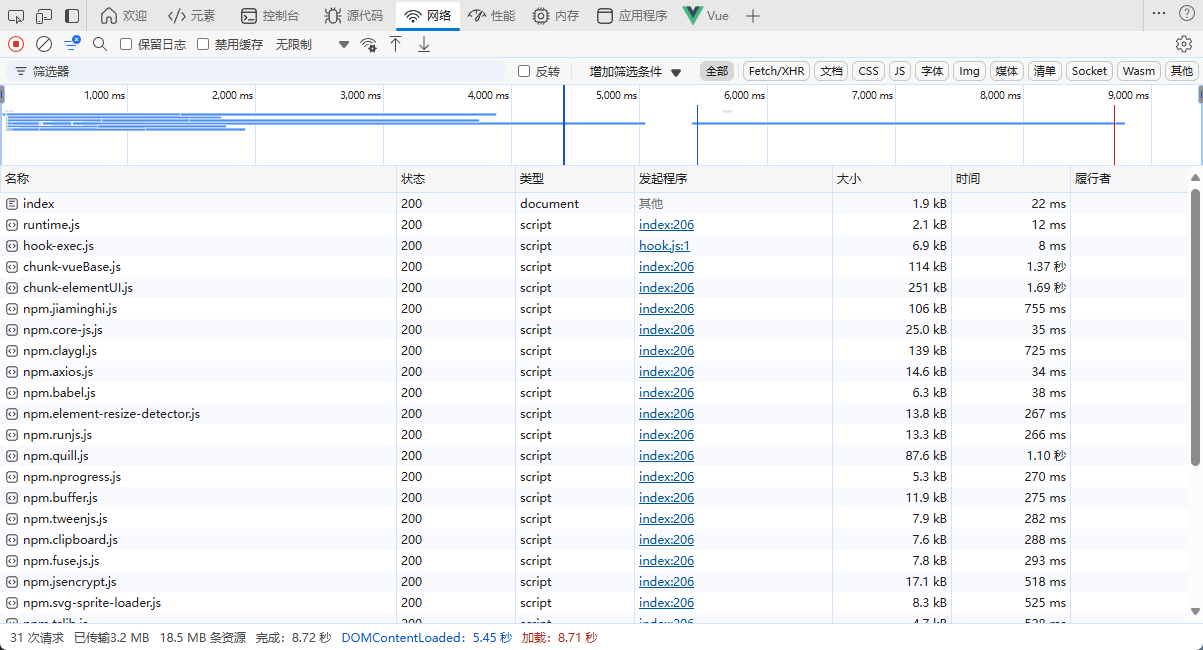Select the chunk-elementUI.js request
The width and height of the screenshot is (1203, 650).
pyautogui.click(x=594, y=288)
